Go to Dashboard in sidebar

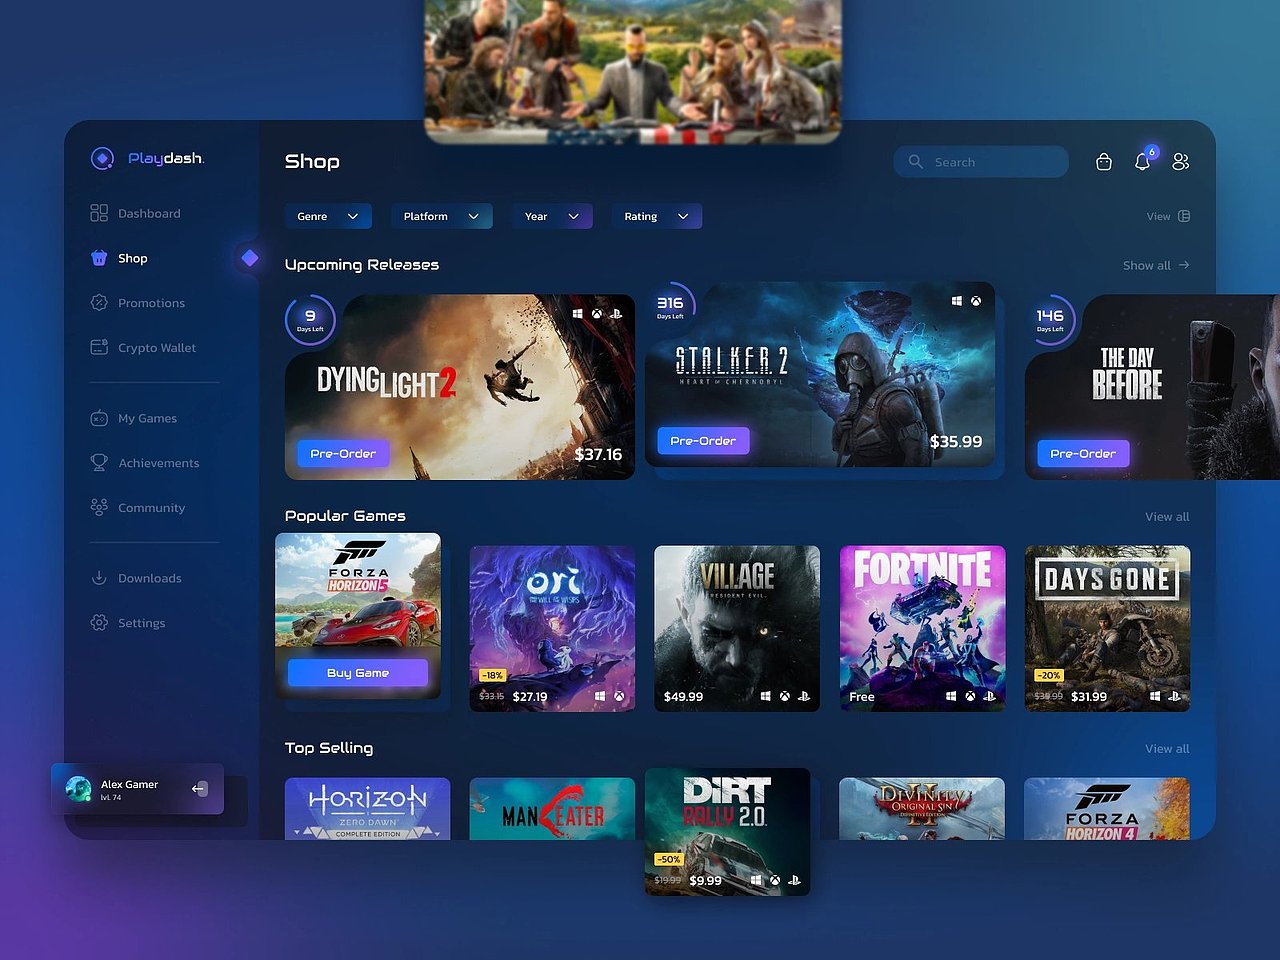click(x=149, y=213)
